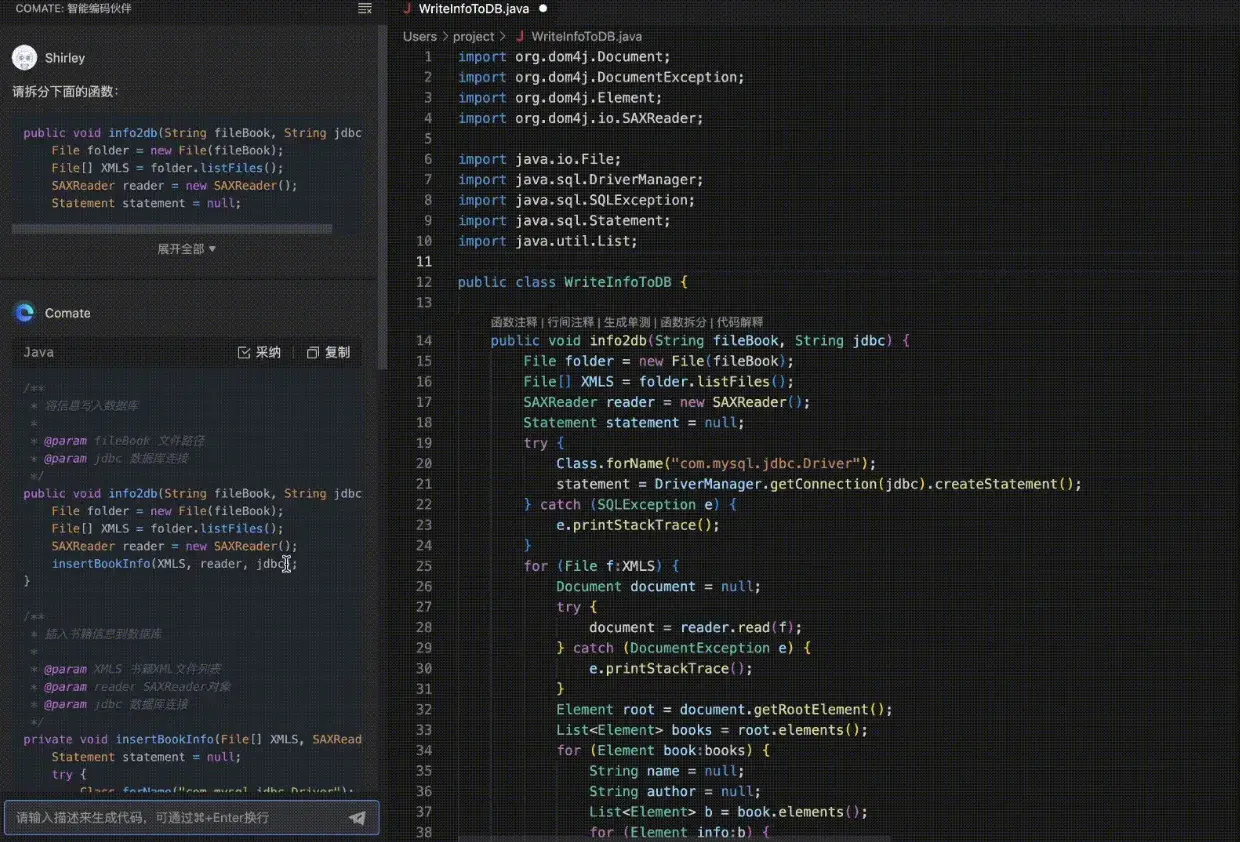The image size is (1240, 842).
Task: Click the unsaved dot on WriteInfoToDB.java tab
Action: [x=543, y=8]
